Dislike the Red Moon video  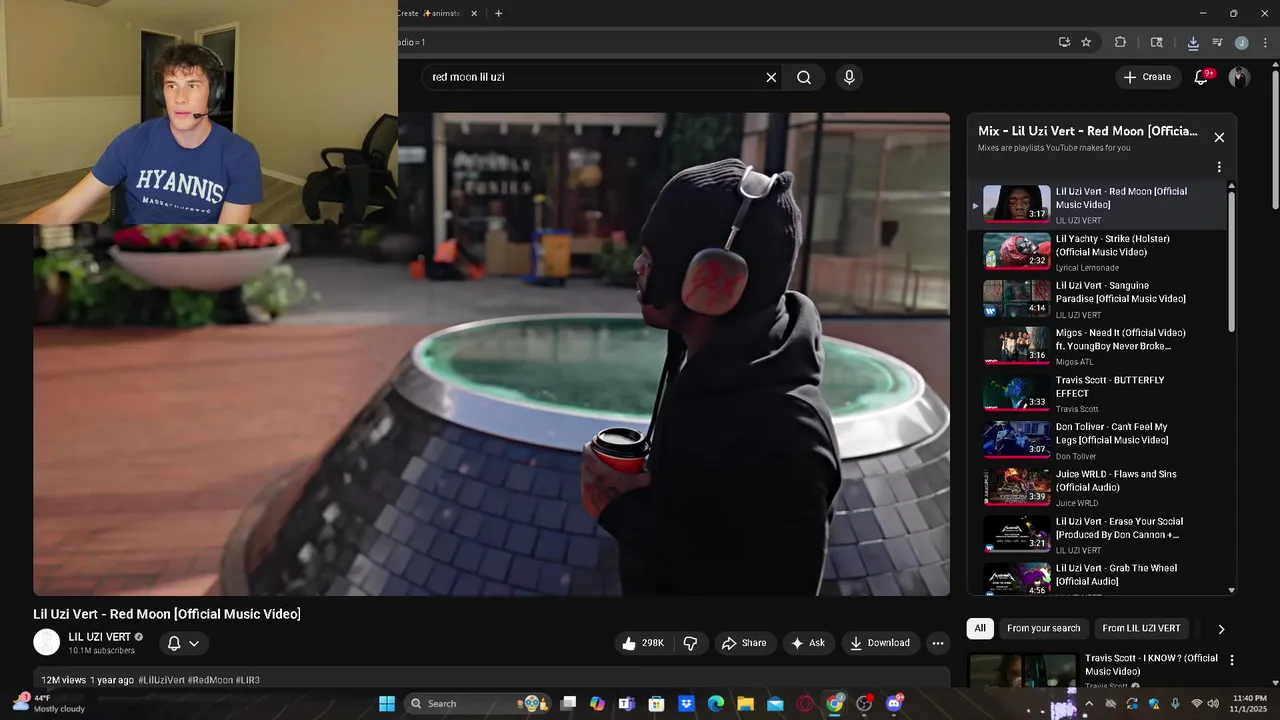[x=690, y=643]
